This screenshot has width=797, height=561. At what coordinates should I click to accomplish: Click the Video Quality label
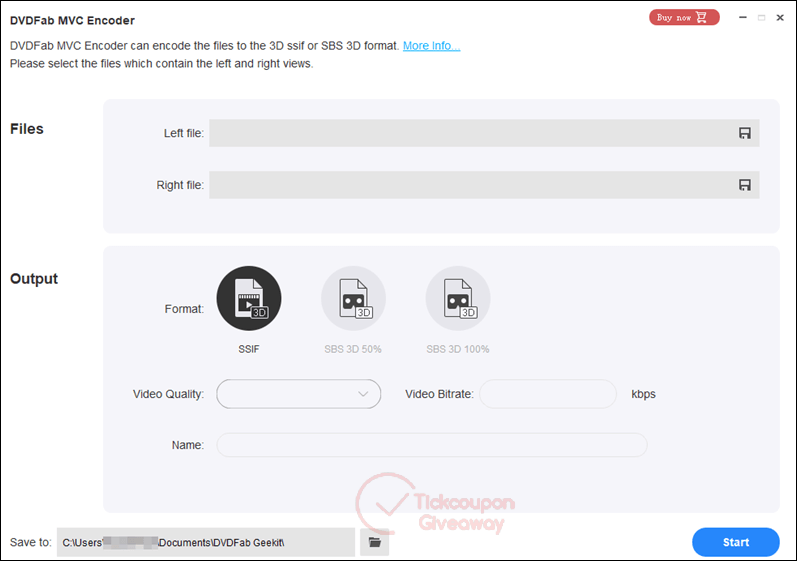click(168, 394)
